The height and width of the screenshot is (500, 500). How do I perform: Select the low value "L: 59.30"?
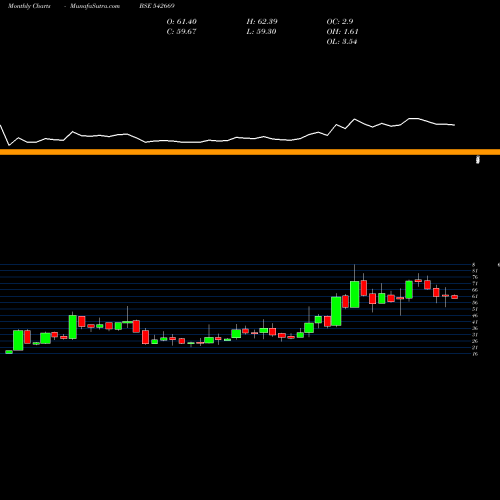pos(261,32)
